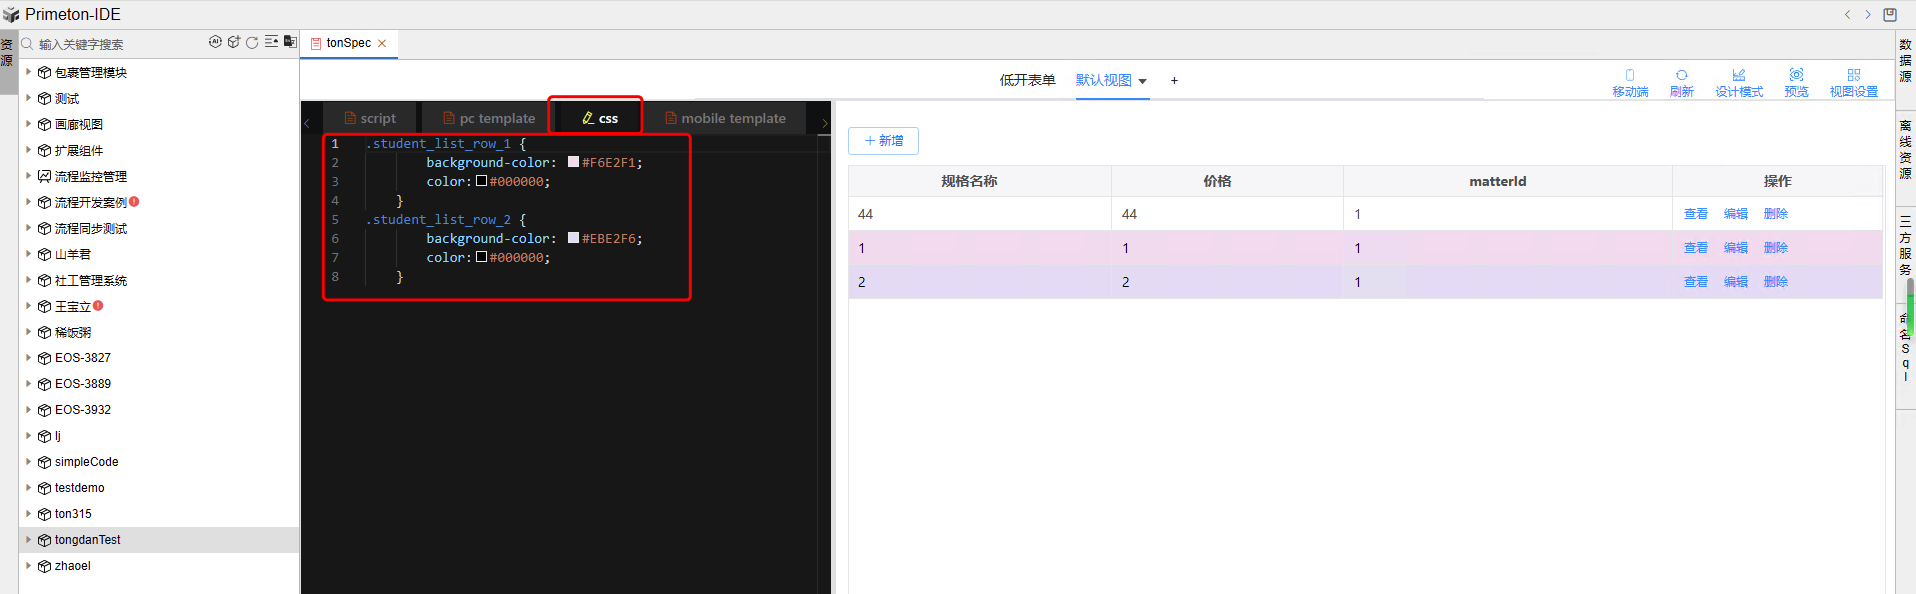Image resolution: width=1916 pixels, height=594 pixels.
Task: Click the #F6E2F1 background color swatch
Action: point(573,162)
